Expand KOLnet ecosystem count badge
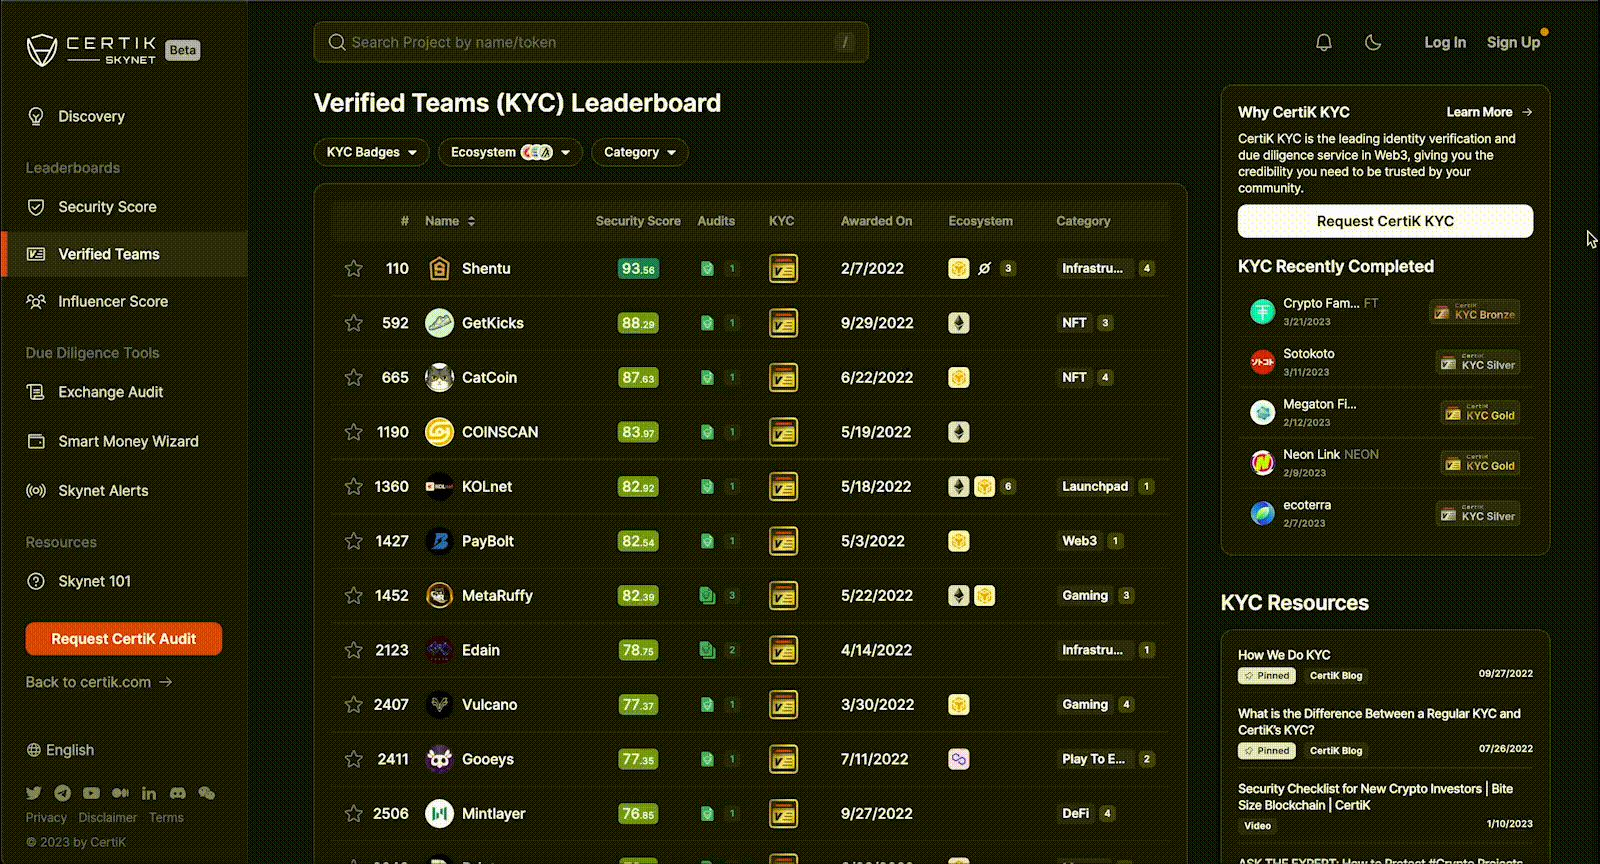Screen dimensions: 1600x864 point(1008,486)
